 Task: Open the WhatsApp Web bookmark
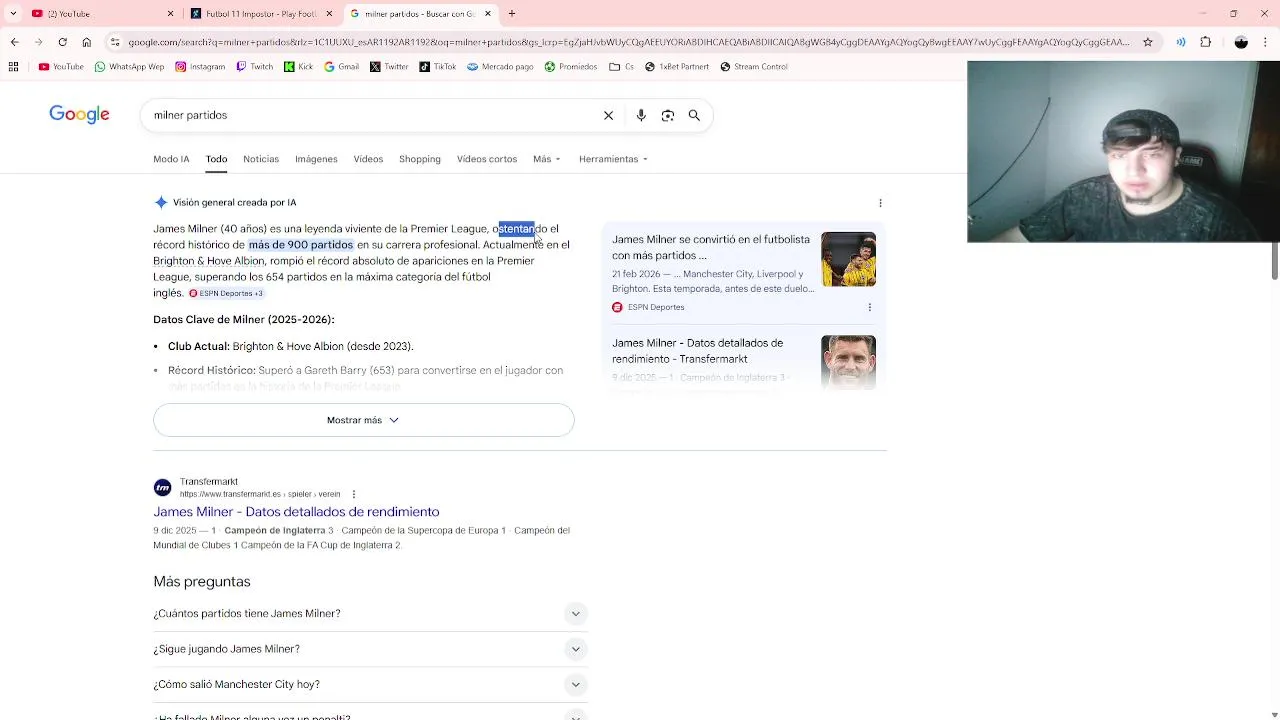click(129, 67)
